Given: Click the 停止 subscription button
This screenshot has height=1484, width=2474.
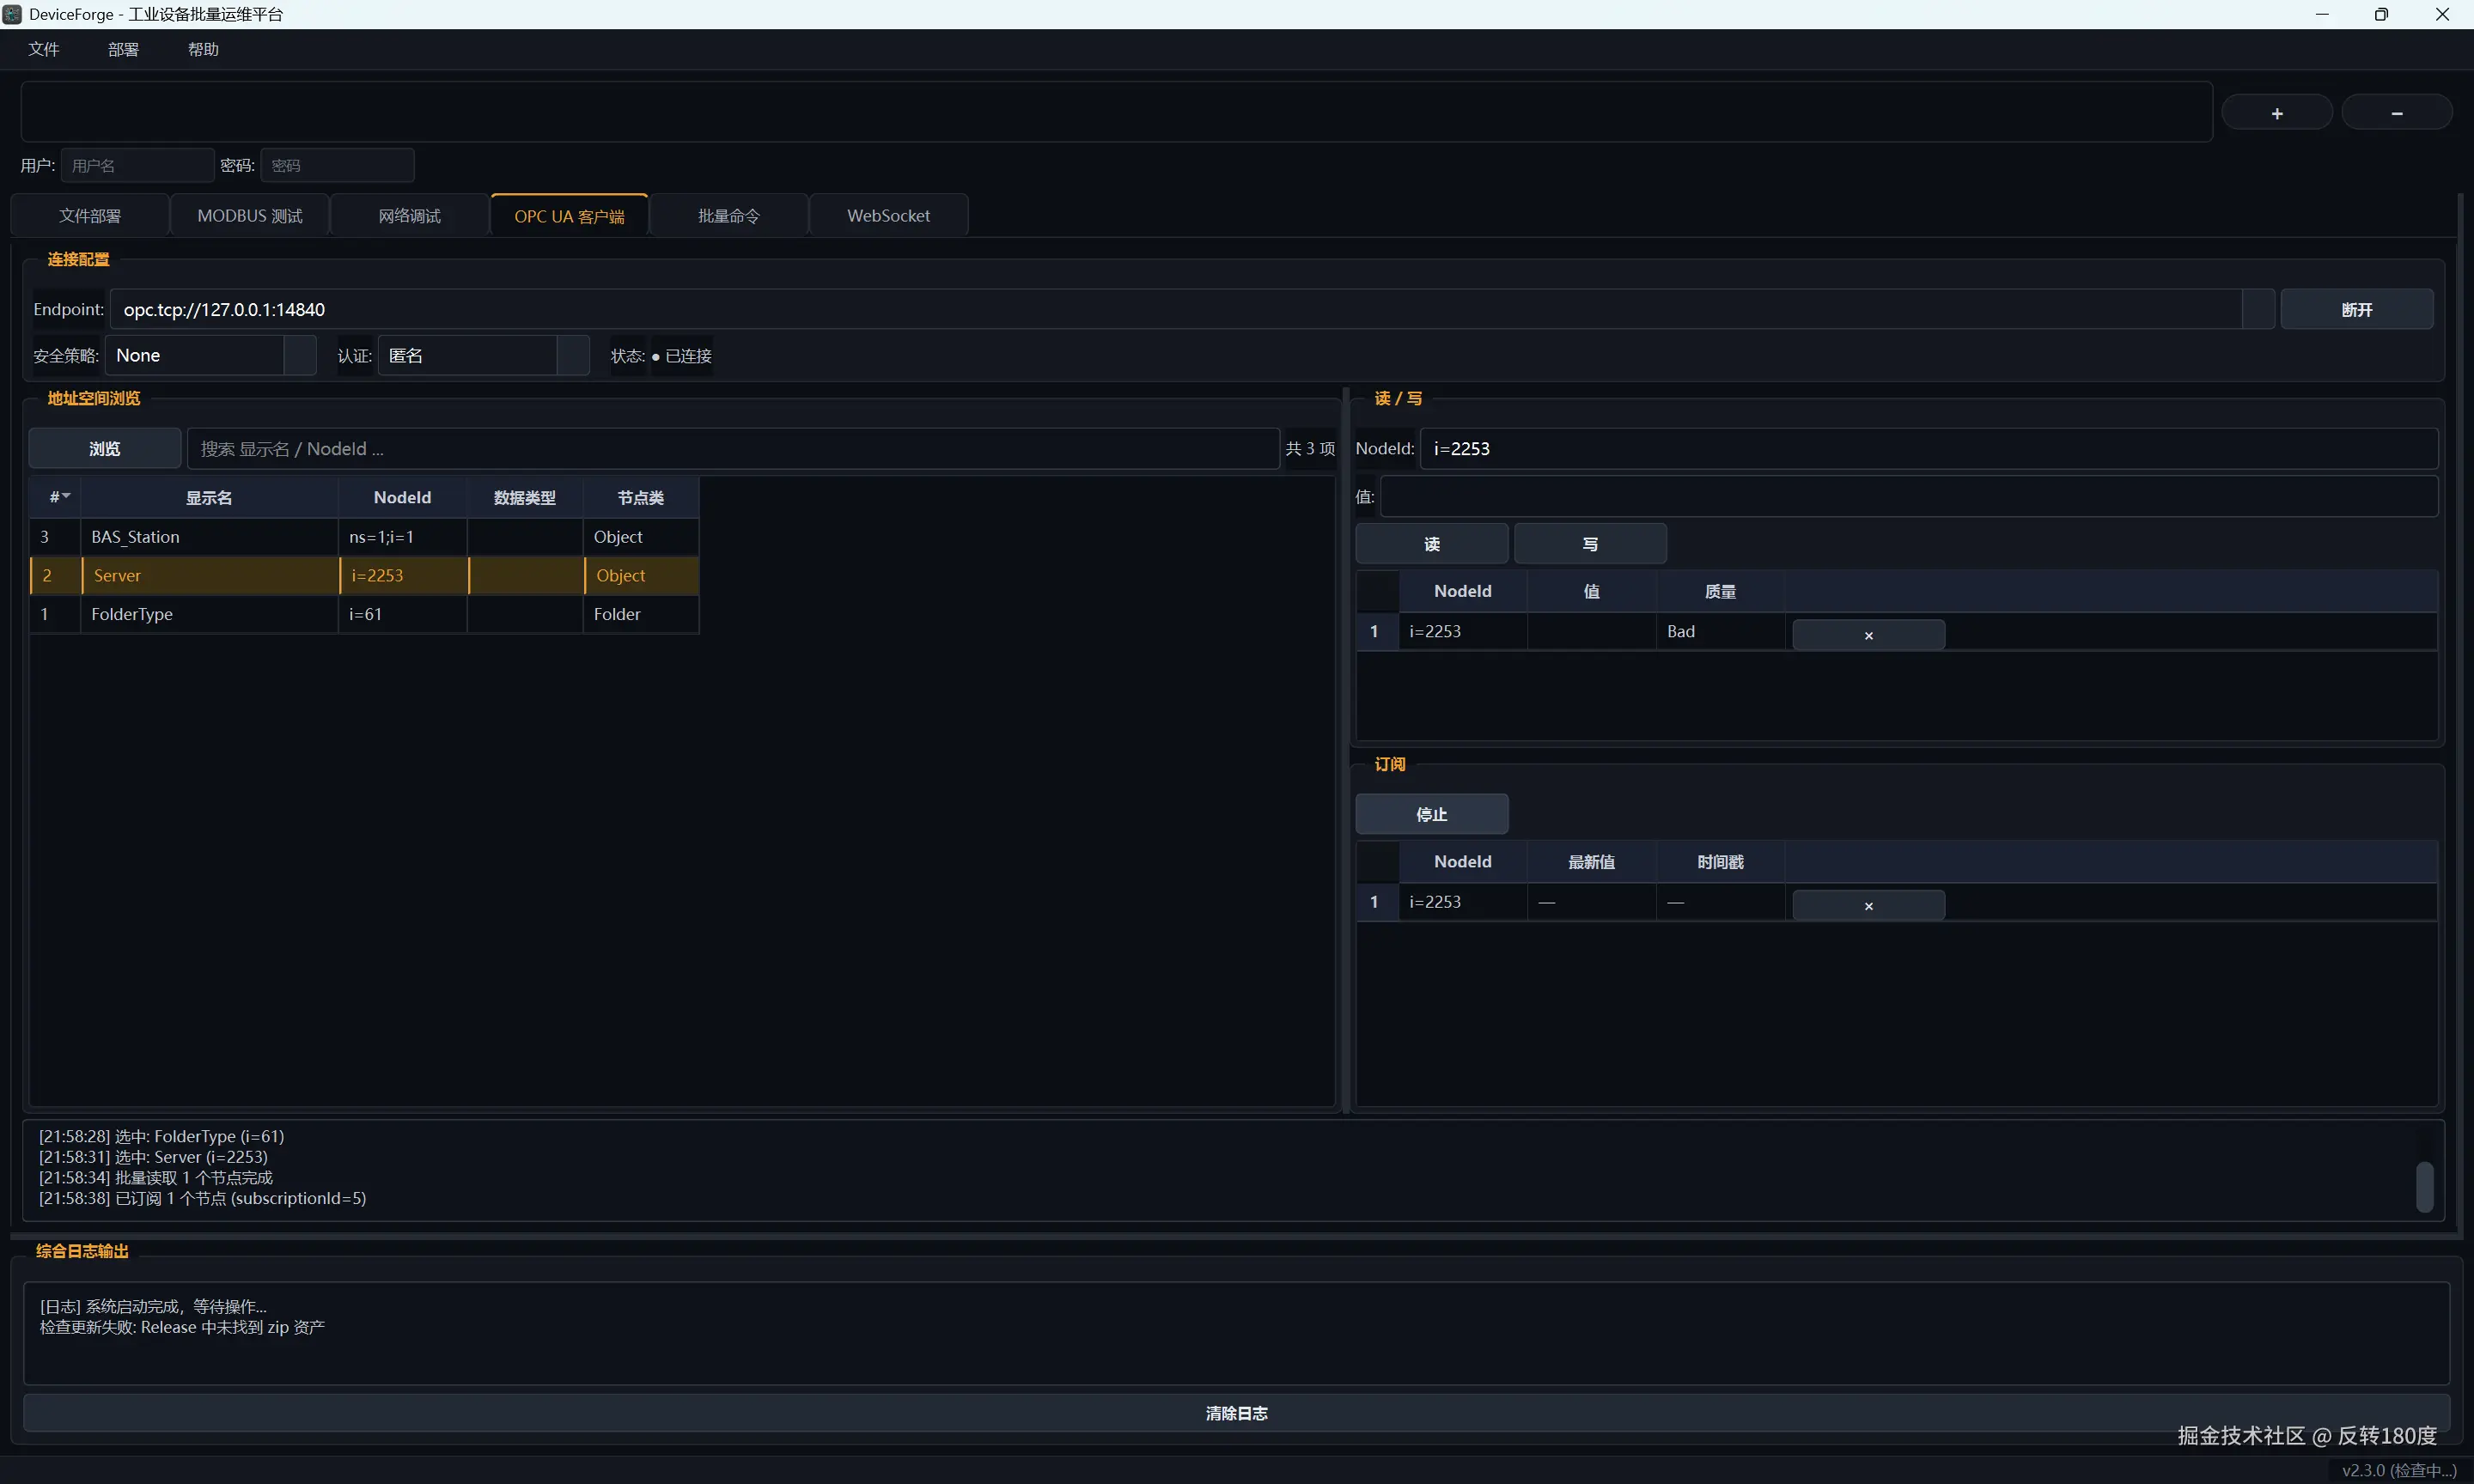Looking at the screenshot, I should (1432, 814).
